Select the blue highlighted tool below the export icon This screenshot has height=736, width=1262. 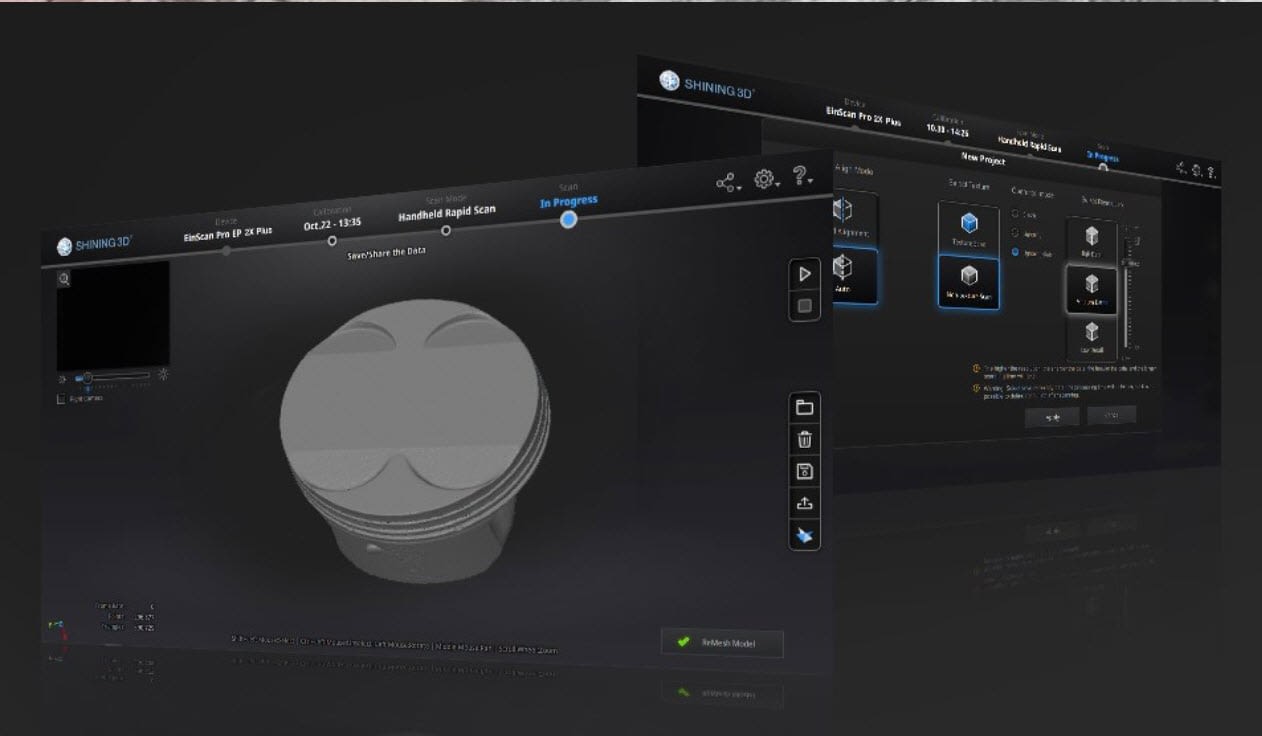tap(804, 537)
